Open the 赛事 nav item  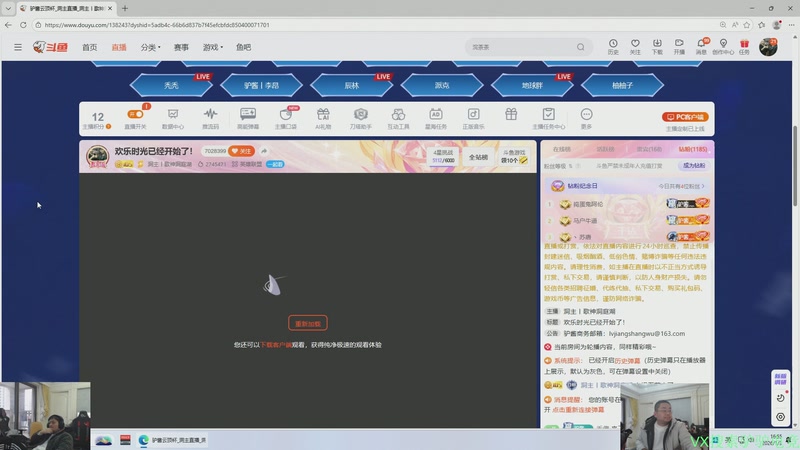(181, 47)
